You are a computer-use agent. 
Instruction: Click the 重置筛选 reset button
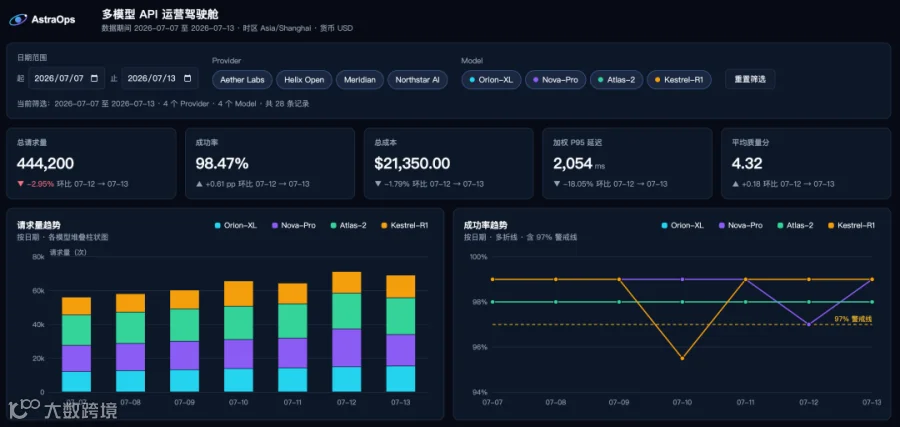750,79
